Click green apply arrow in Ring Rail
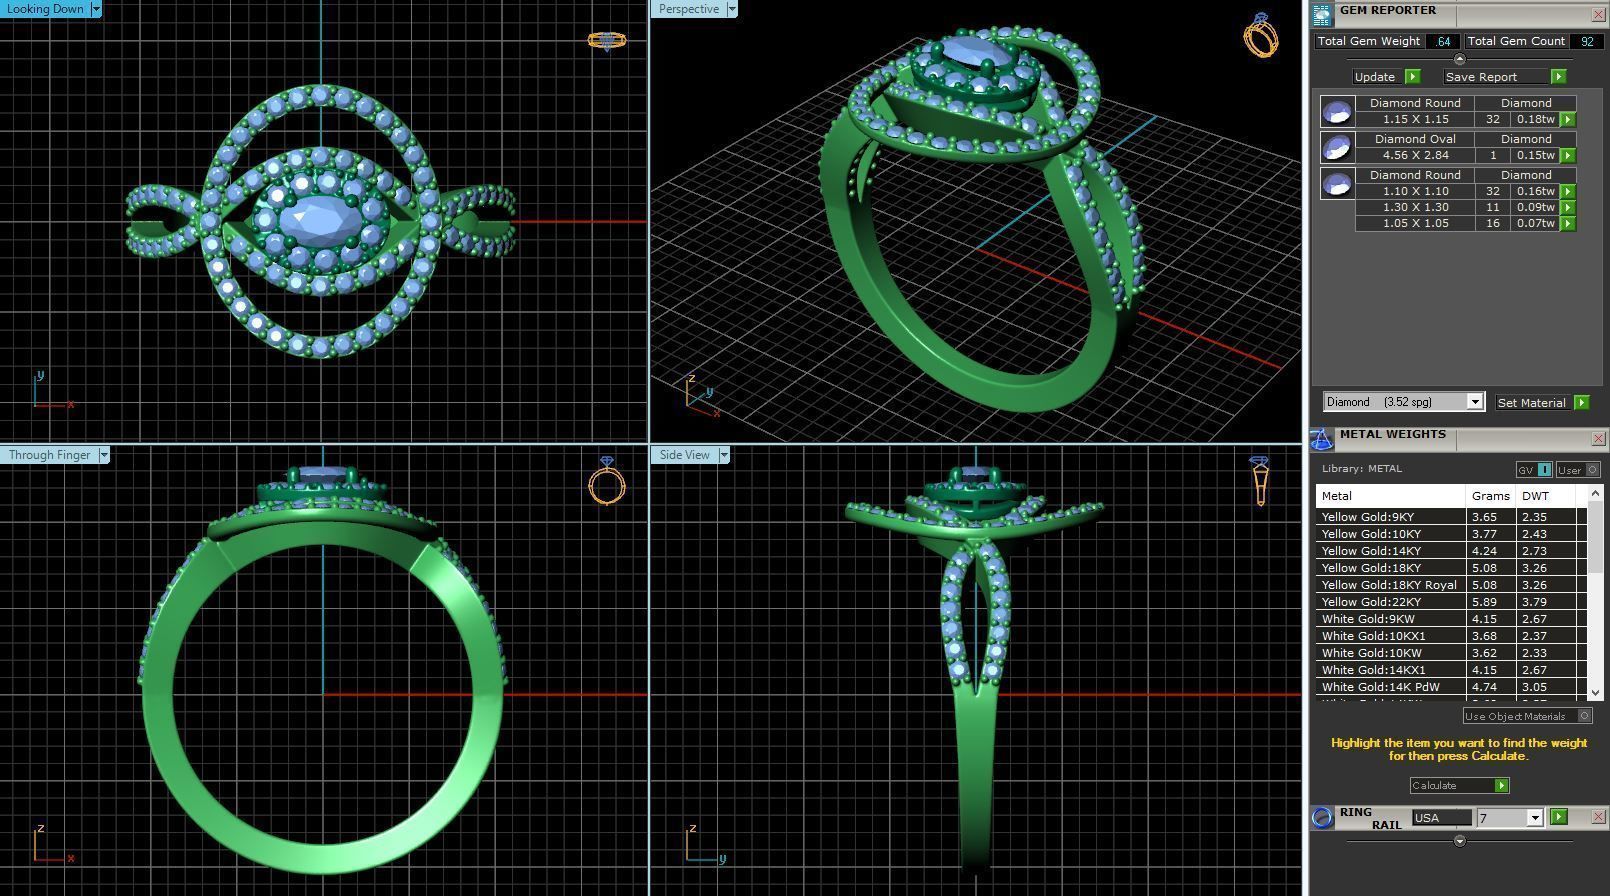1610x896 pixels. [1558, 817]
